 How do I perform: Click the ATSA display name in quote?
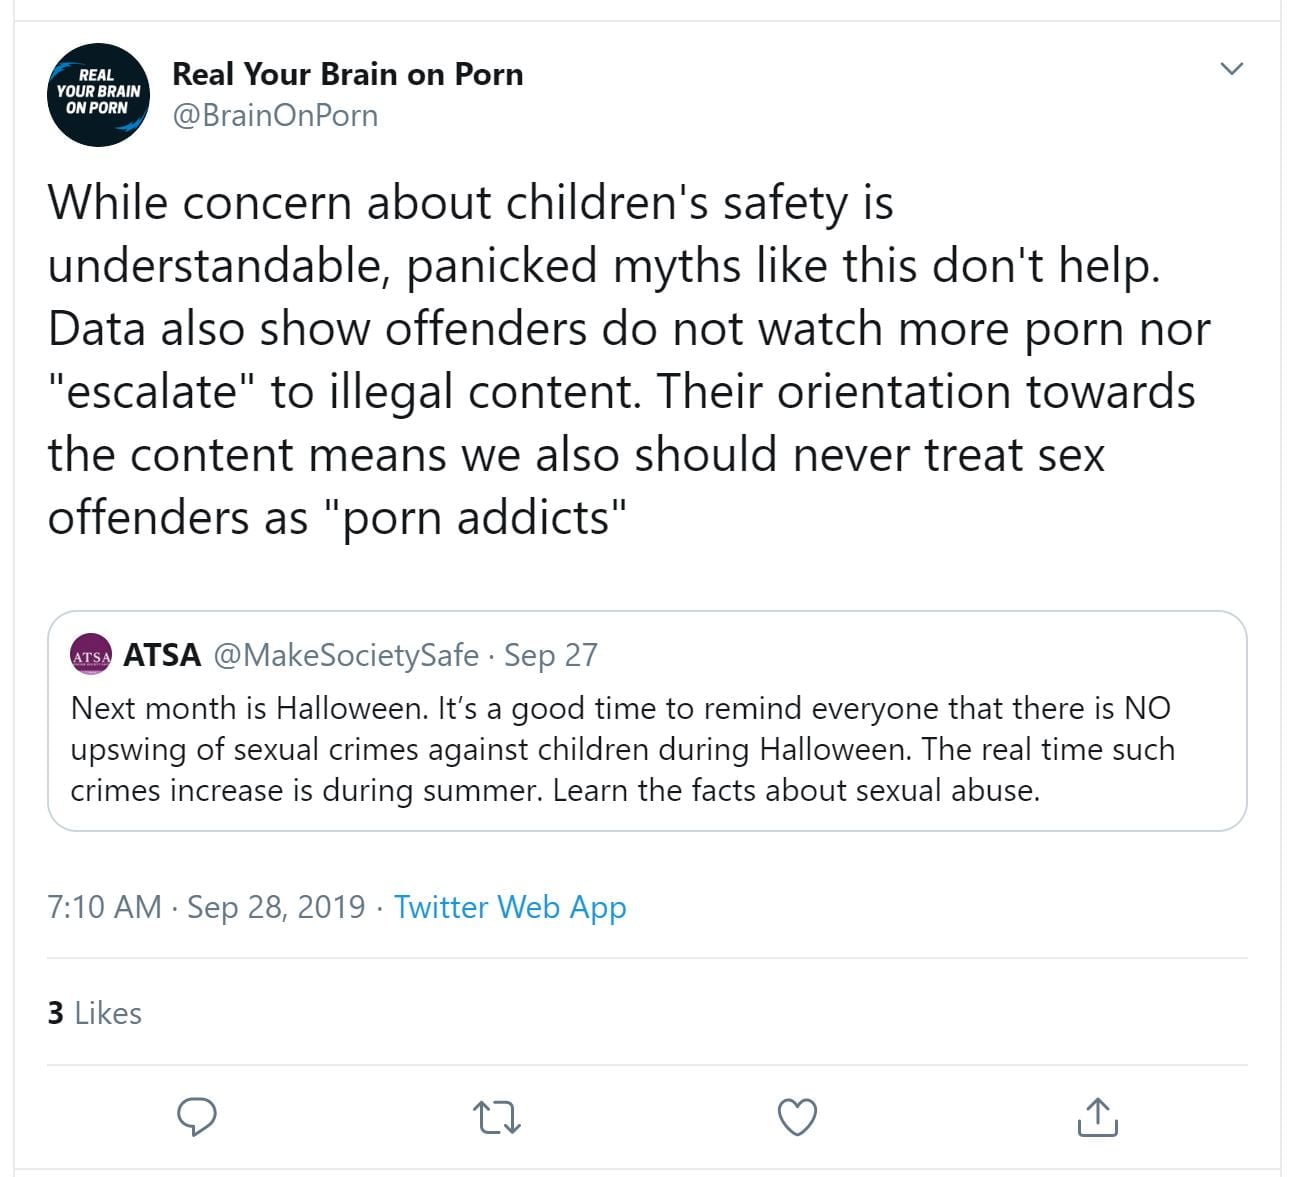(162, 655)
